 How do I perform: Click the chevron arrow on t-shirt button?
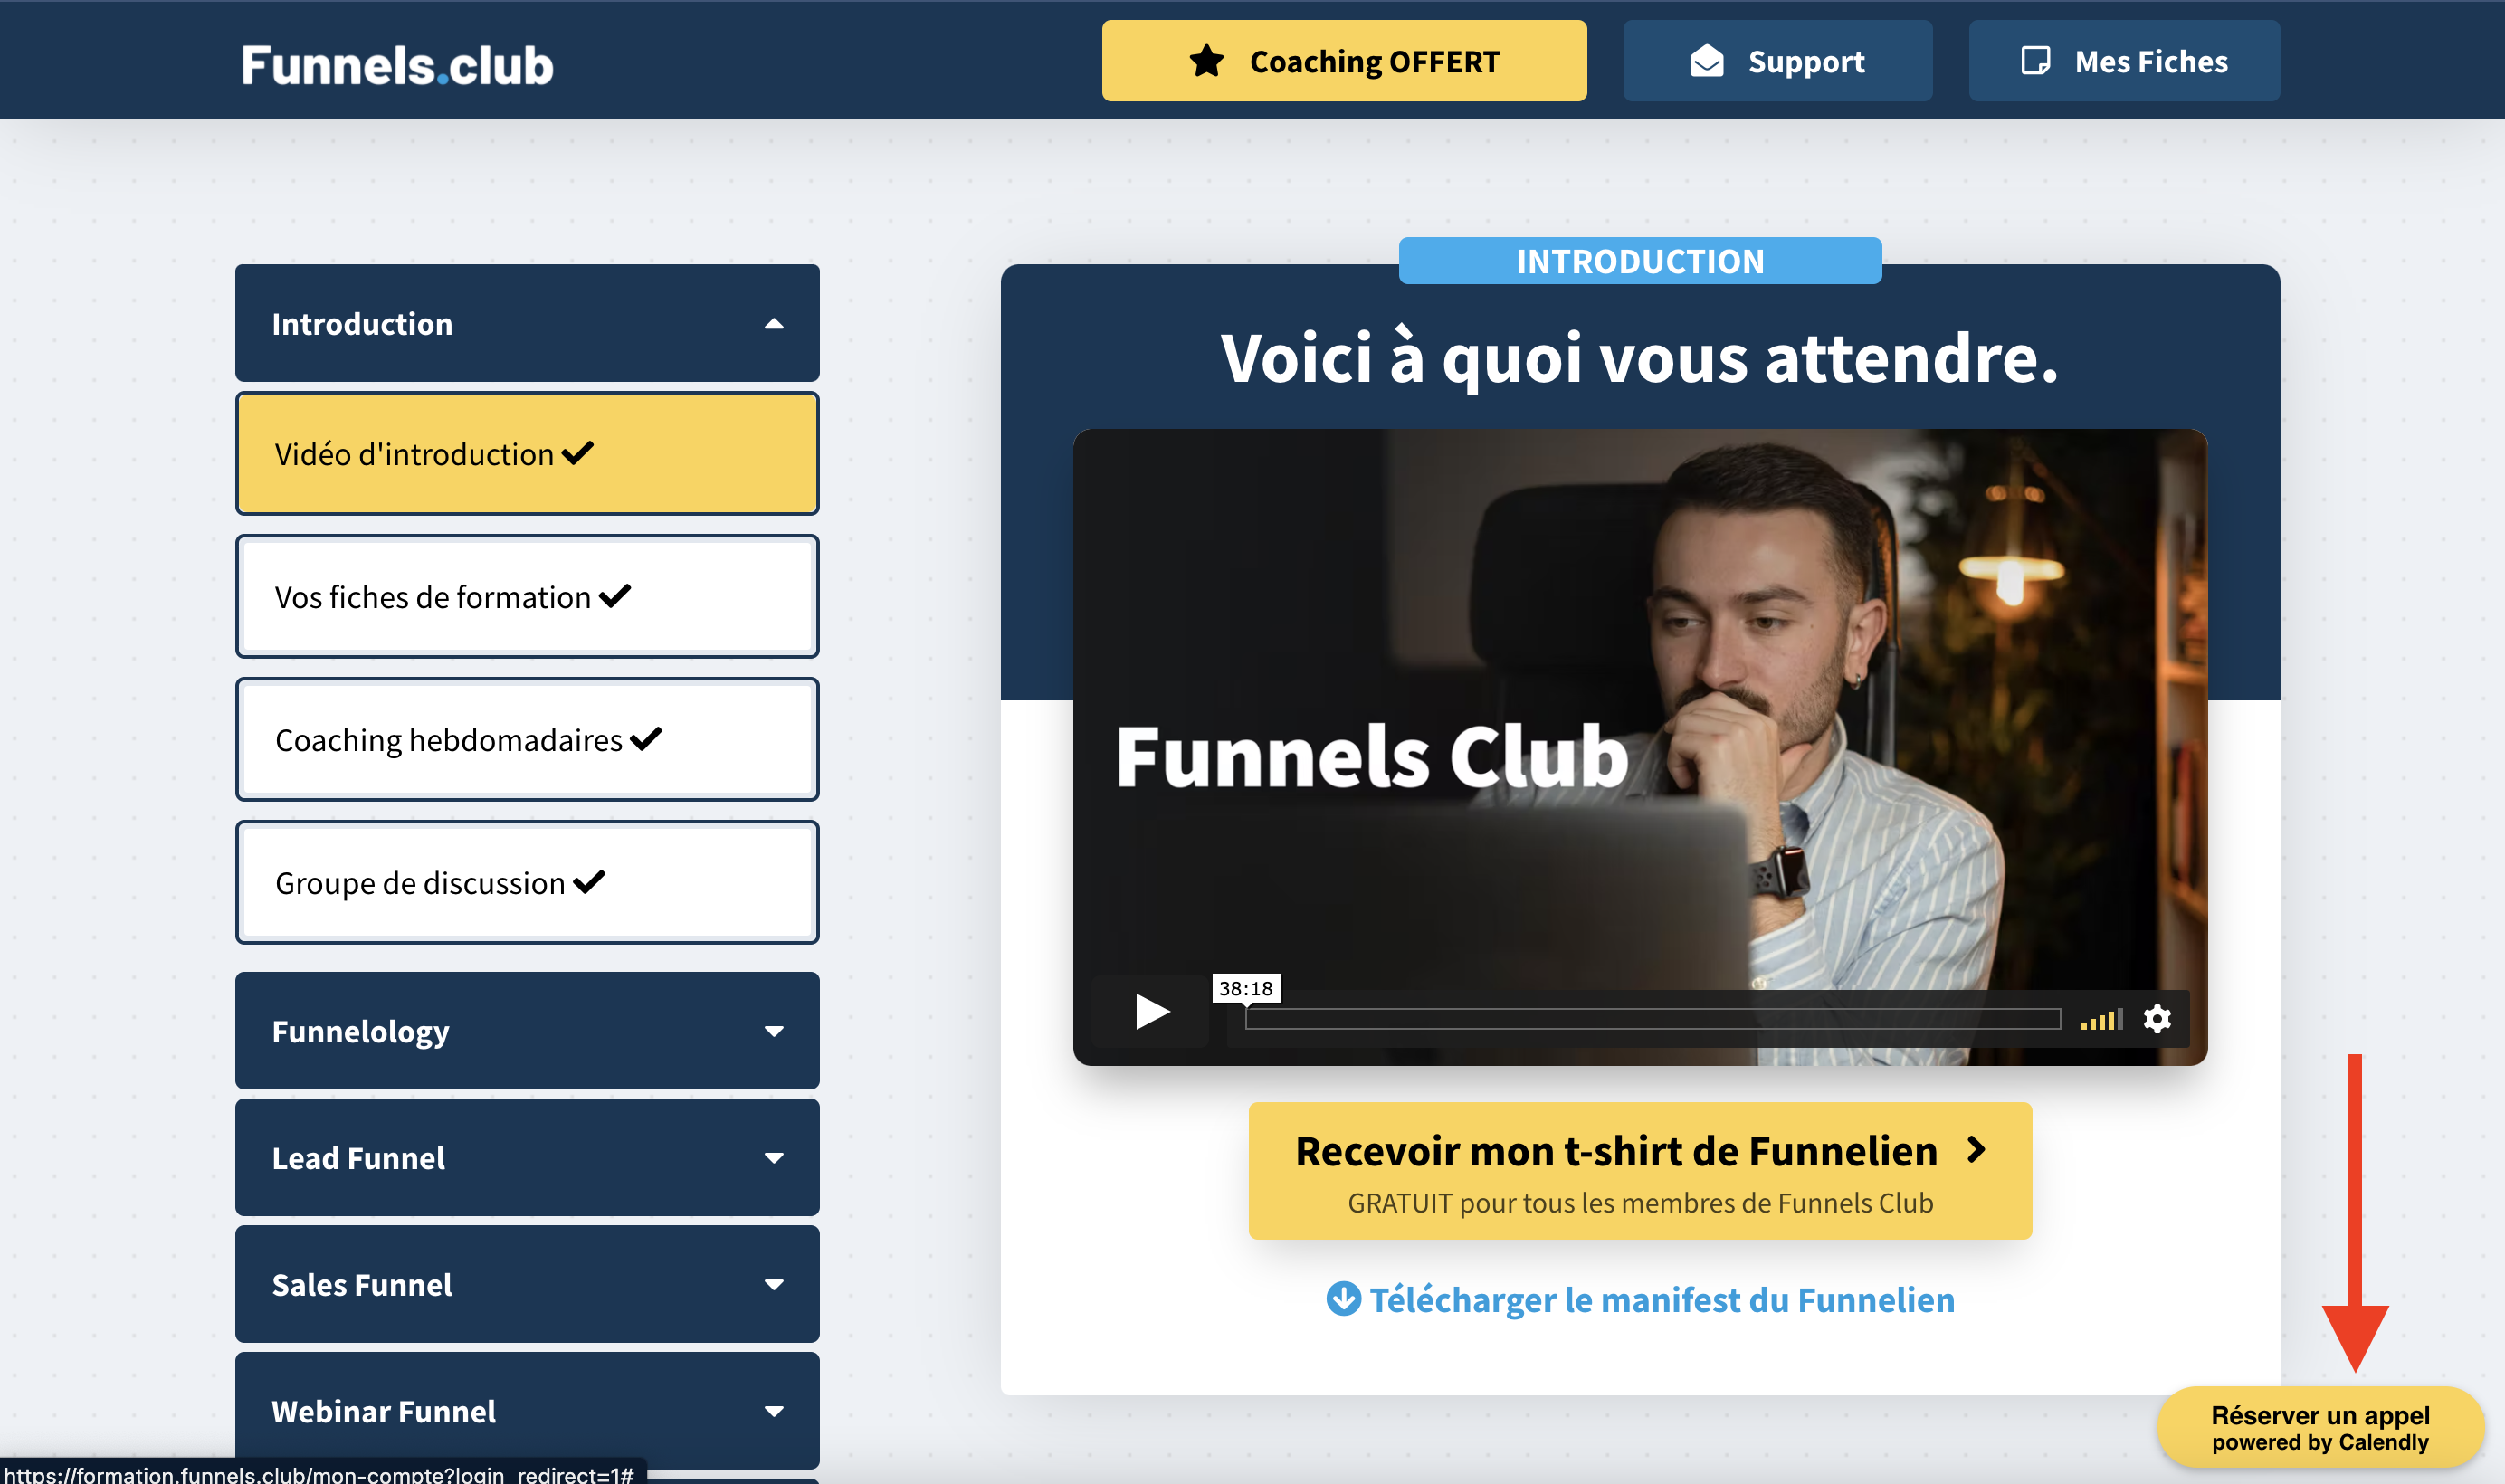1976,1150
